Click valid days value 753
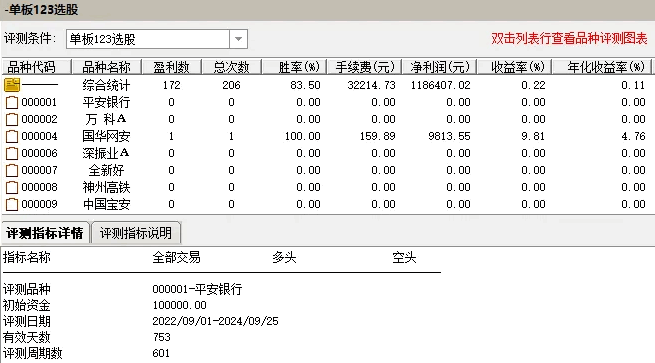This screenshot has height=363, width=655. point(161,337)
